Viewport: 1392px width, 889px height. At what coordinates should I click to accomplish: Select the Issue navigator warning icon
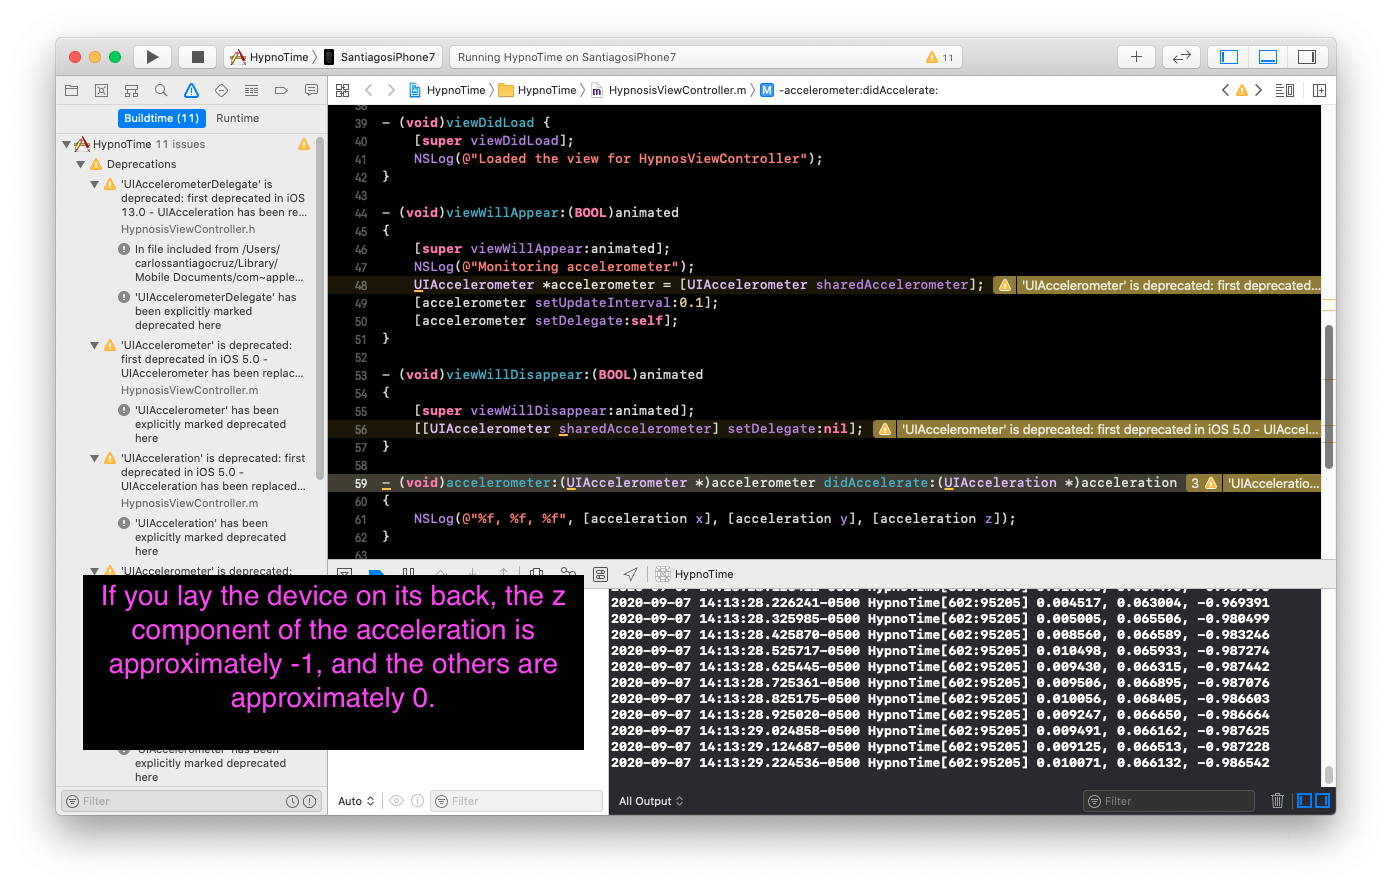click(x=191, y=90)
